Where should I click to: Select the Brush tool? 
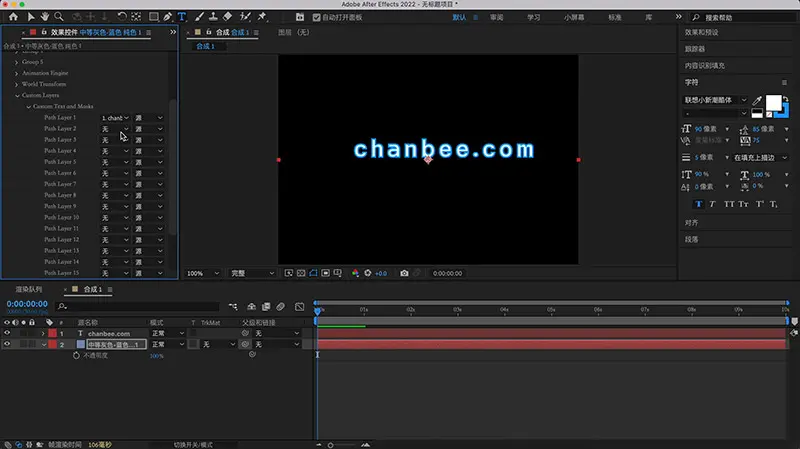point(199,17)
